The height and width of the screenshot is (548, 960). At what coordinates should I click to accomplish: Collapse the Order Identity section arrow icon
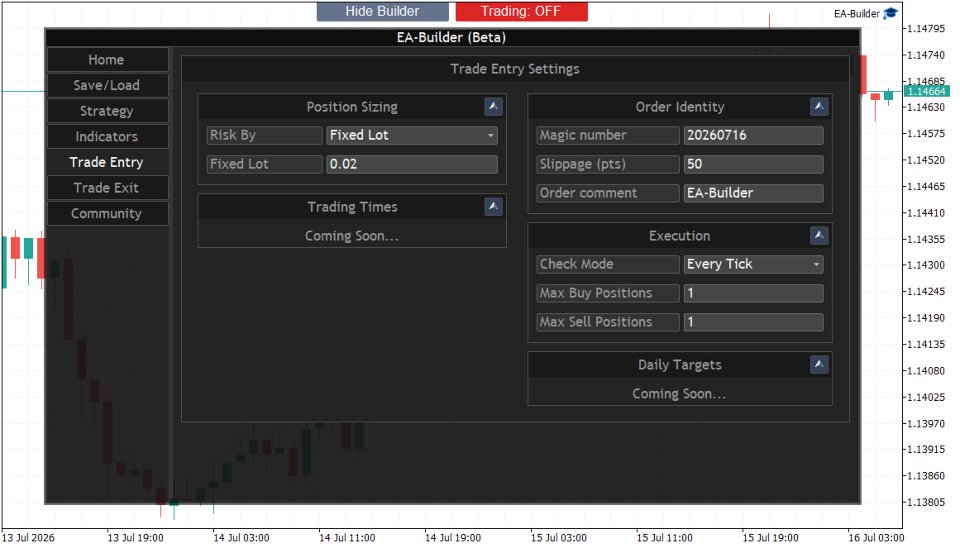(x=819, y=107)
